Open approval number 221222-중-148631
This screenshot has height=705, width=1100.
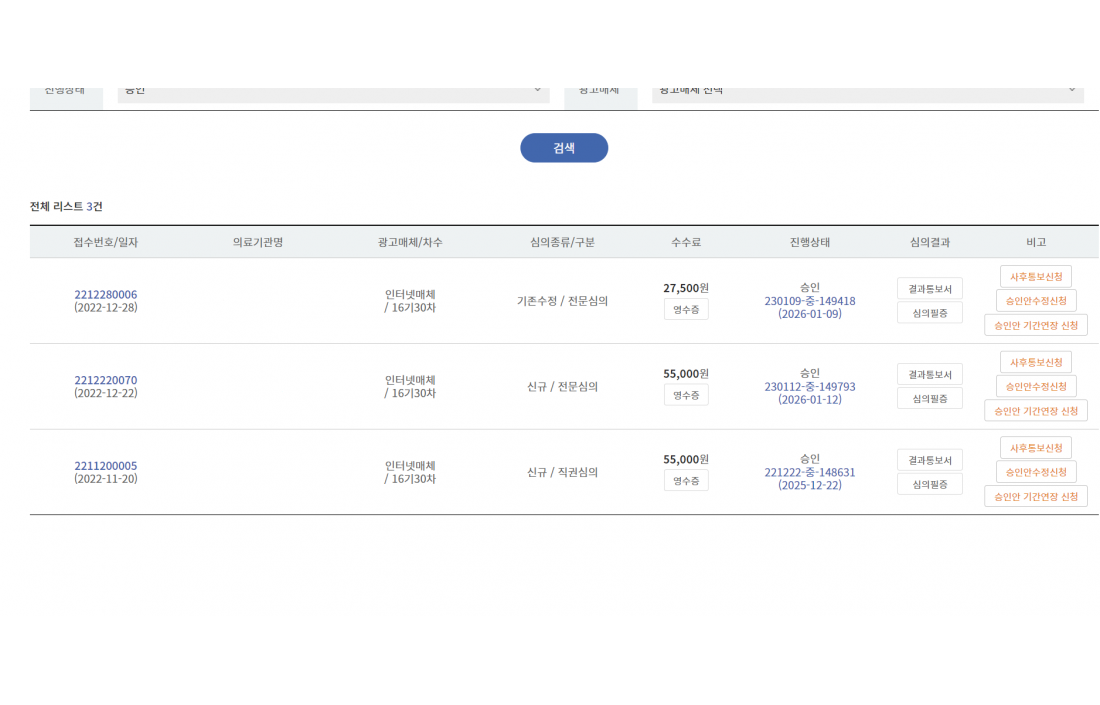pos(809,473)
